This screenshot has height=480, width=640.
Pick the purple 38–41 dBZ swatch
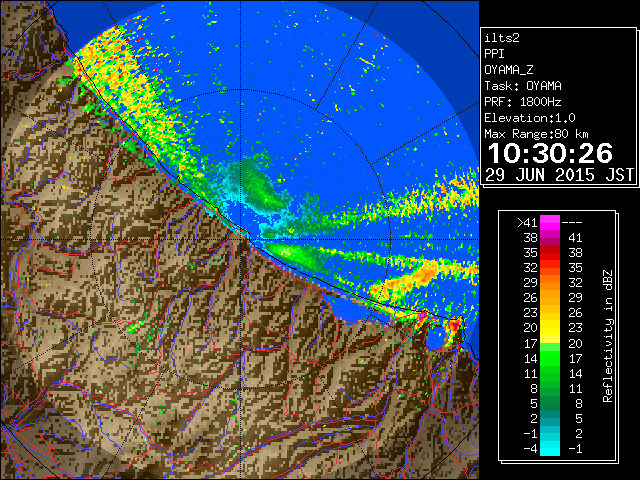[550, 238]
